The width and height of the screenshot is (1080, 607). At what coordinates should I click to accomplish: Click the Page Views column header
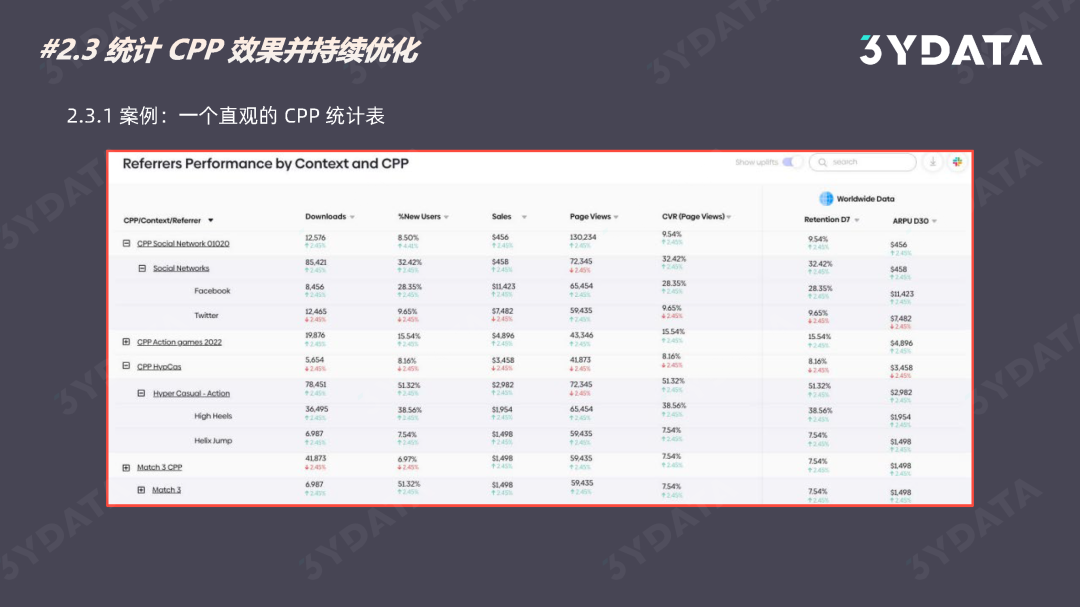point(590,216)
